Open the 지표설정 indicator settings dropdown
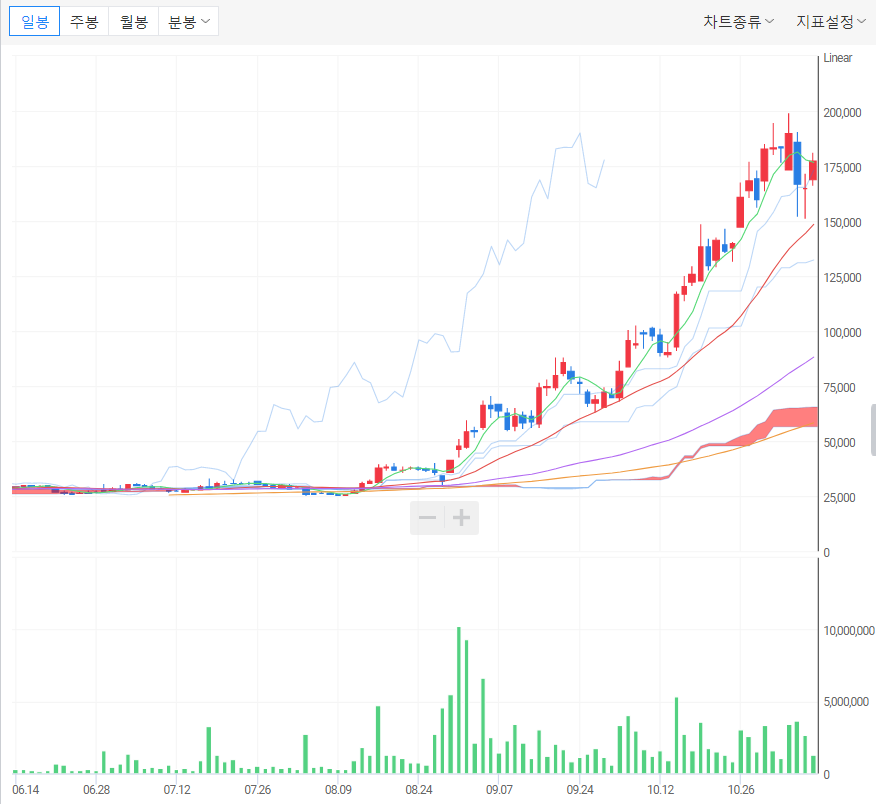This screenshot has width=876, height=804. [x=831, y=22]
